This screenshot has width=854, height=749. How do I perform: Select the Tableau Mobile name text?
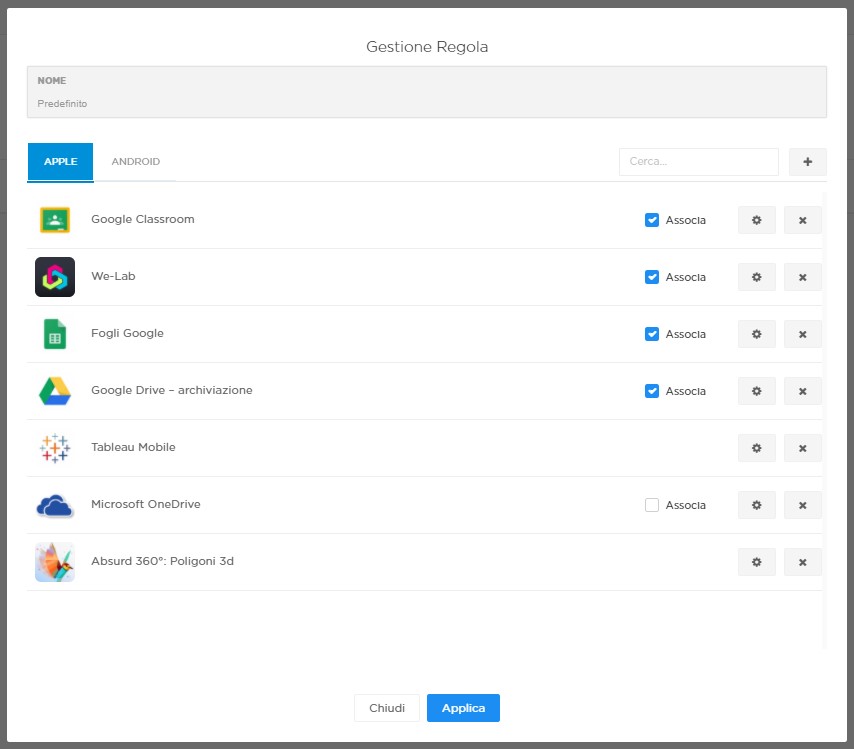[x=133, y=447]
